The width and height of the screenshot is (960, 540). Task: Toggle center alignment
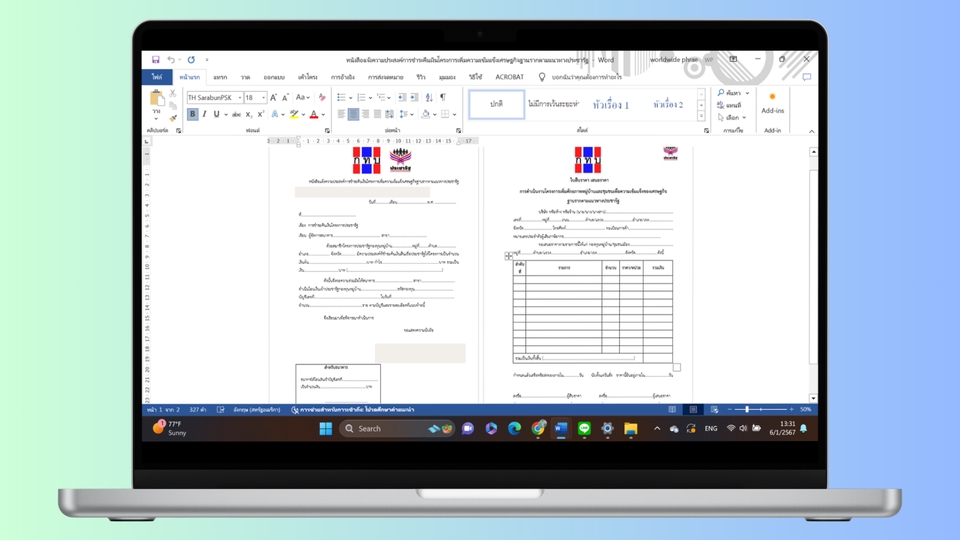pyautogui.click(x=353, y=114)
